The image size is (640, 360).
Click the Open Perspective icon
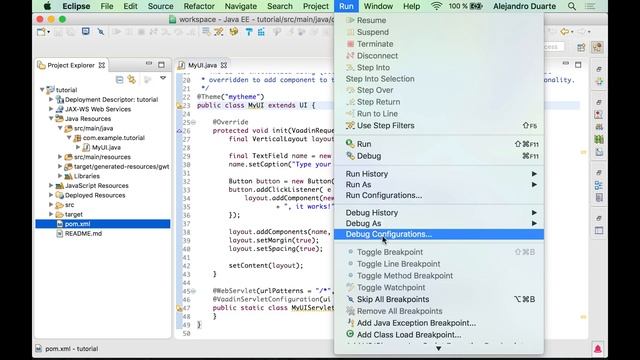[x=581, y=47]
